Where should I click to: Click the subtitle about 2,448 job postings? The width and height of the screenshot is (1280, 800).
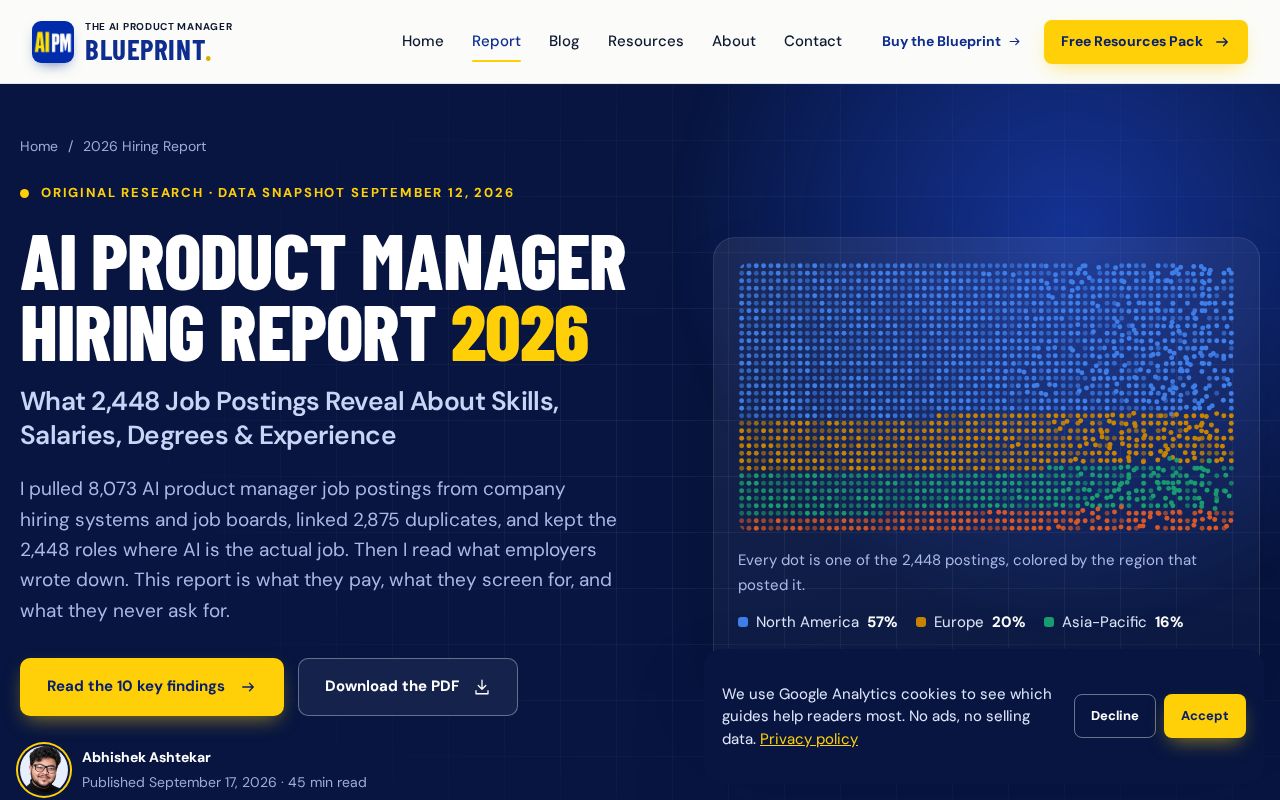tap(290, 418)
